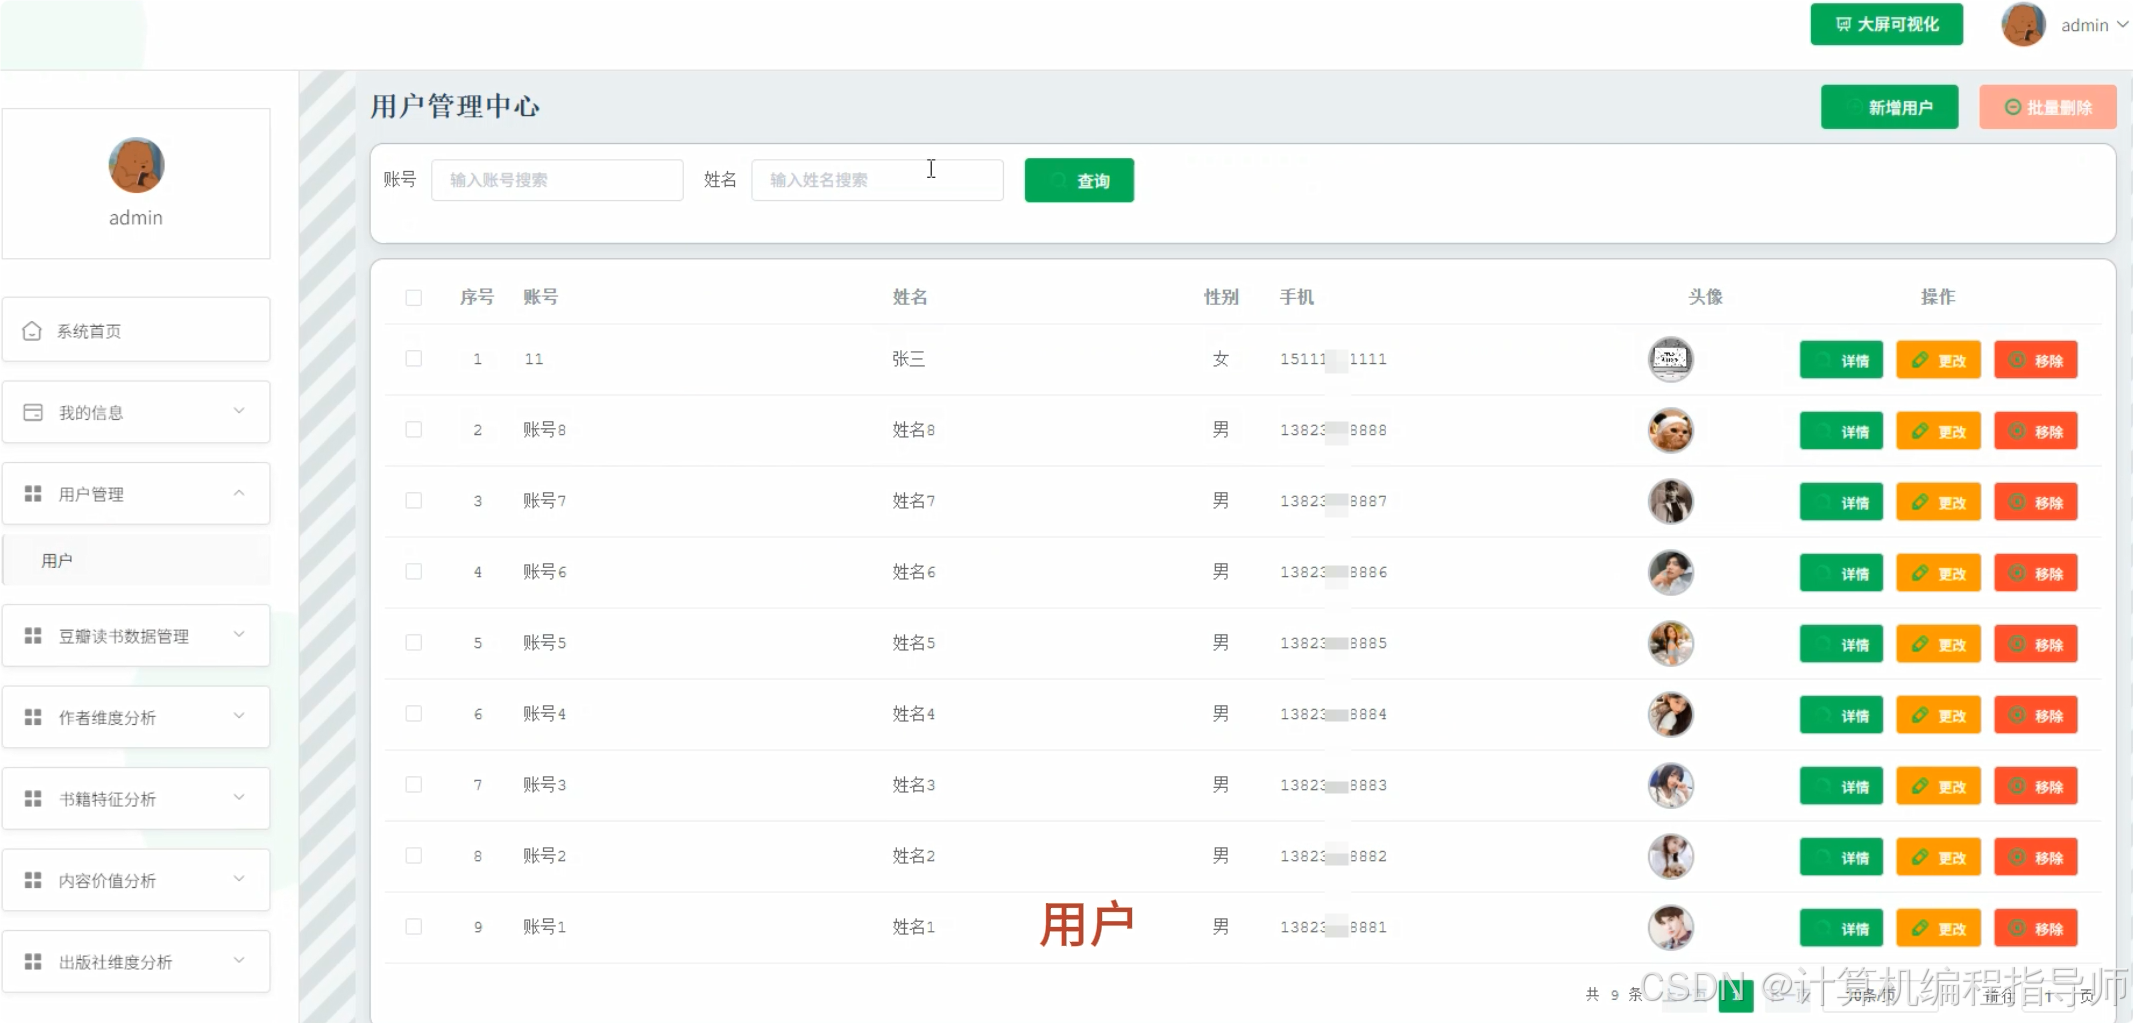The width and height of the screenshot is (2133, 1023).
Task: Check the select-all checkbox in table header
Action: point(414,297)
